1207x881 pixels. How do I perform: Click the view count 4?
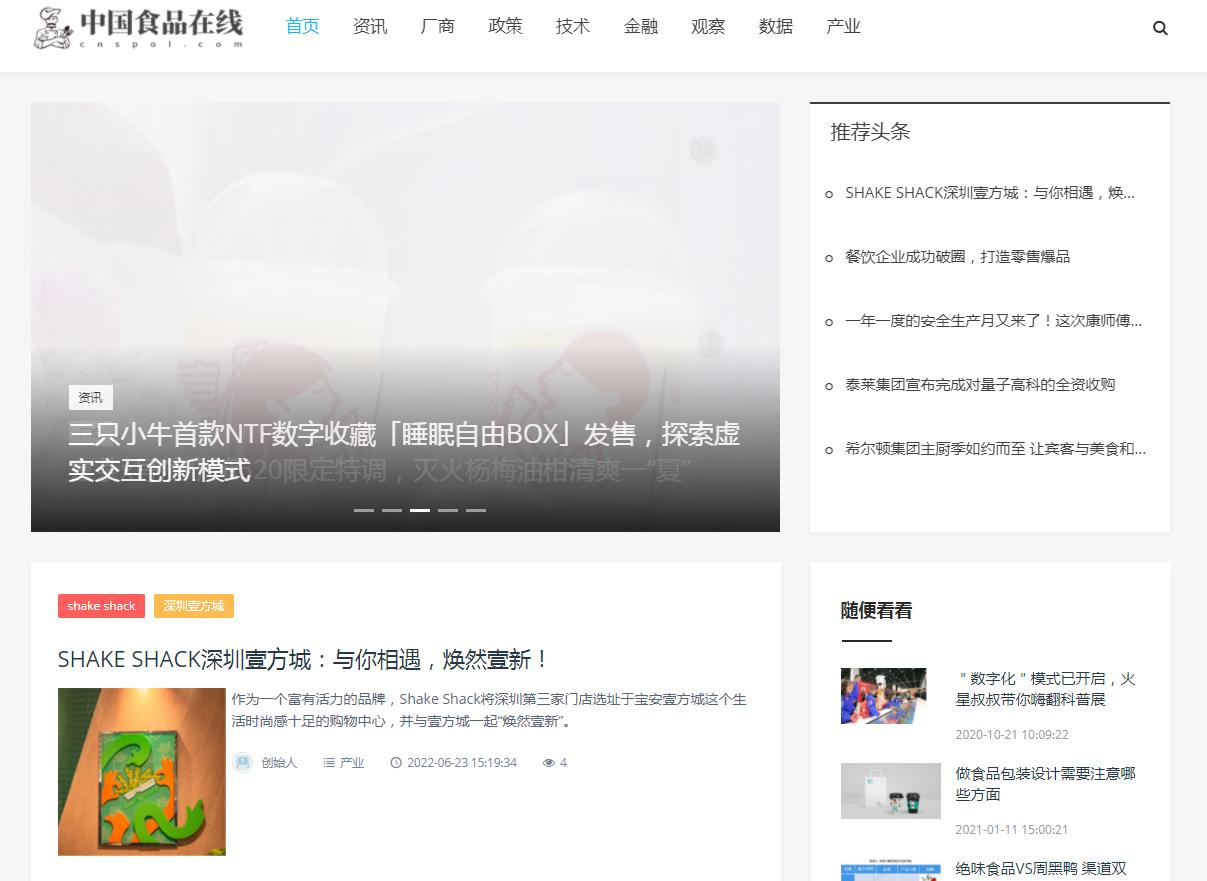[563, 763]
